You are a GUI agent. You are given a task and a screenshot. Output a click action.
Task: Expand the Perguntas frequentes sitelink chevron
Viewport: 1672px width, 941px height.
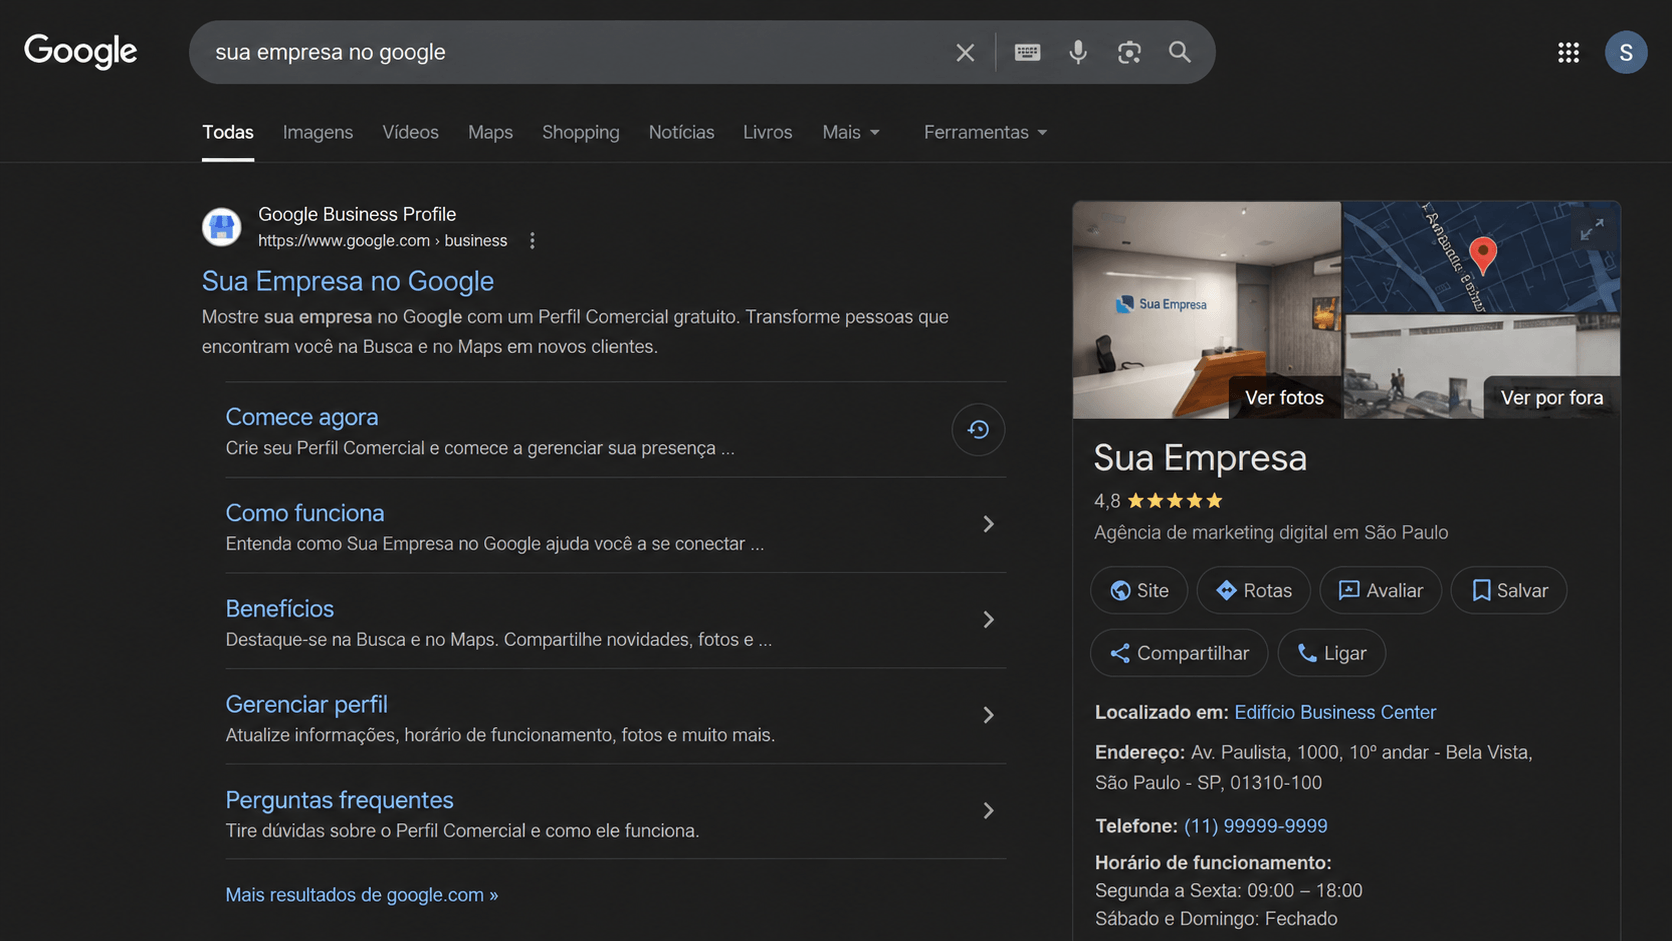(988, 811)
